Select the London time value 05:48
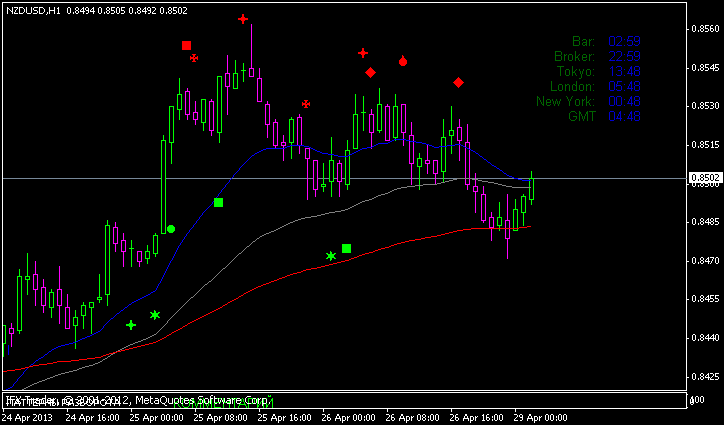724x425 pixels. (624, 86)
